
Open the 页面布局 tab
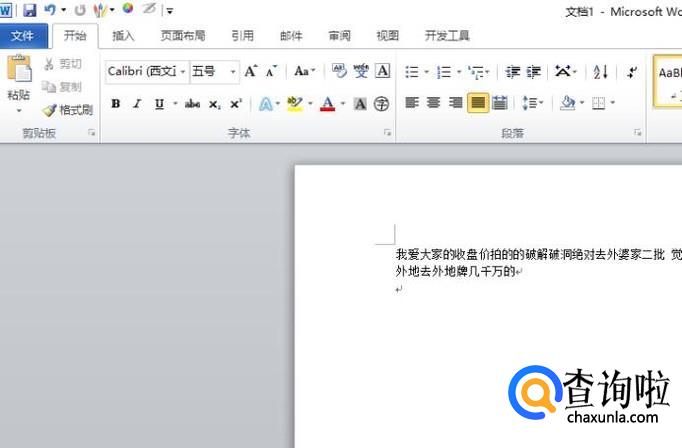pyautogui.click(x=183, y=36)
